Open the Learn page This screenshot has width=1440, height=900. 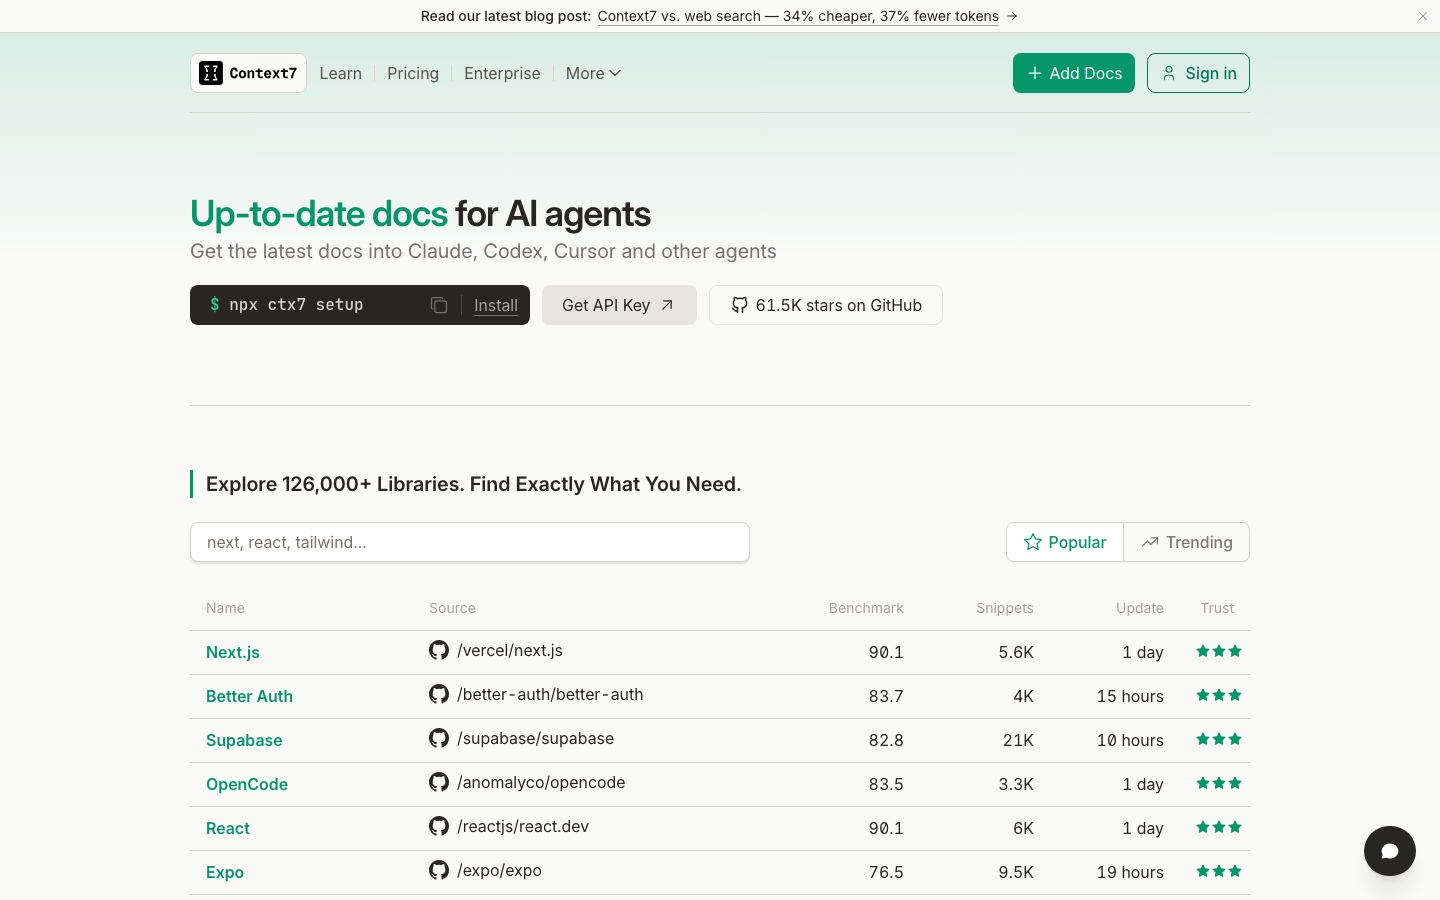341,73
